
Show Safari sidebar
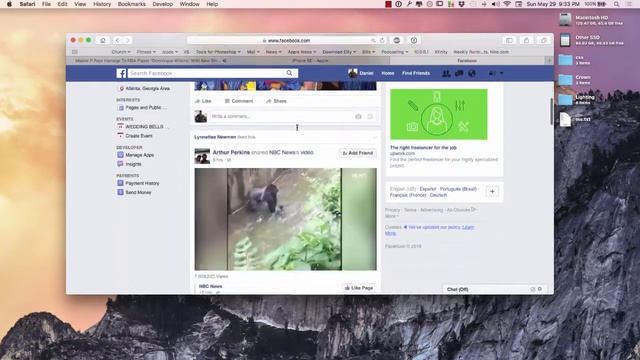tap(509, 40)
